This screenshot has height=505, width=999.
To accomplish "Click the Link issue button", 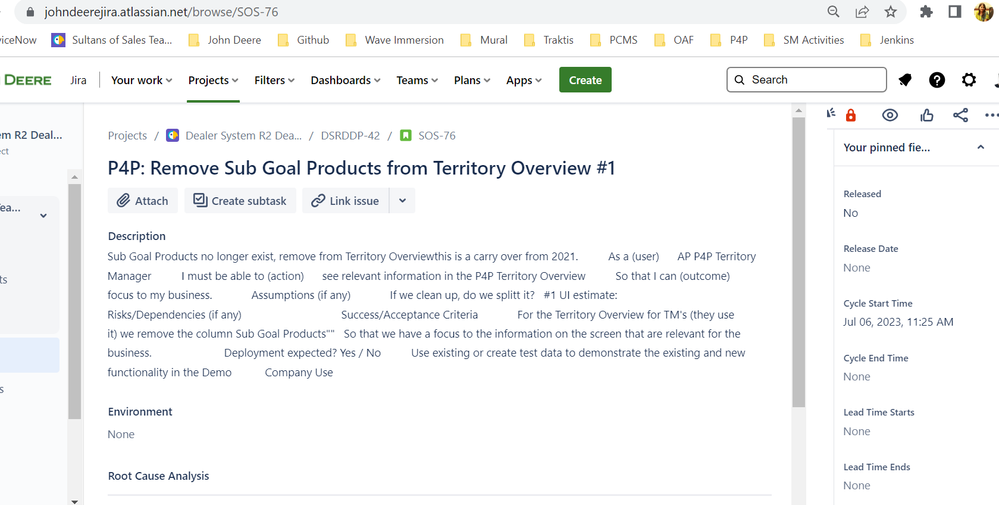I will point(345,201).
